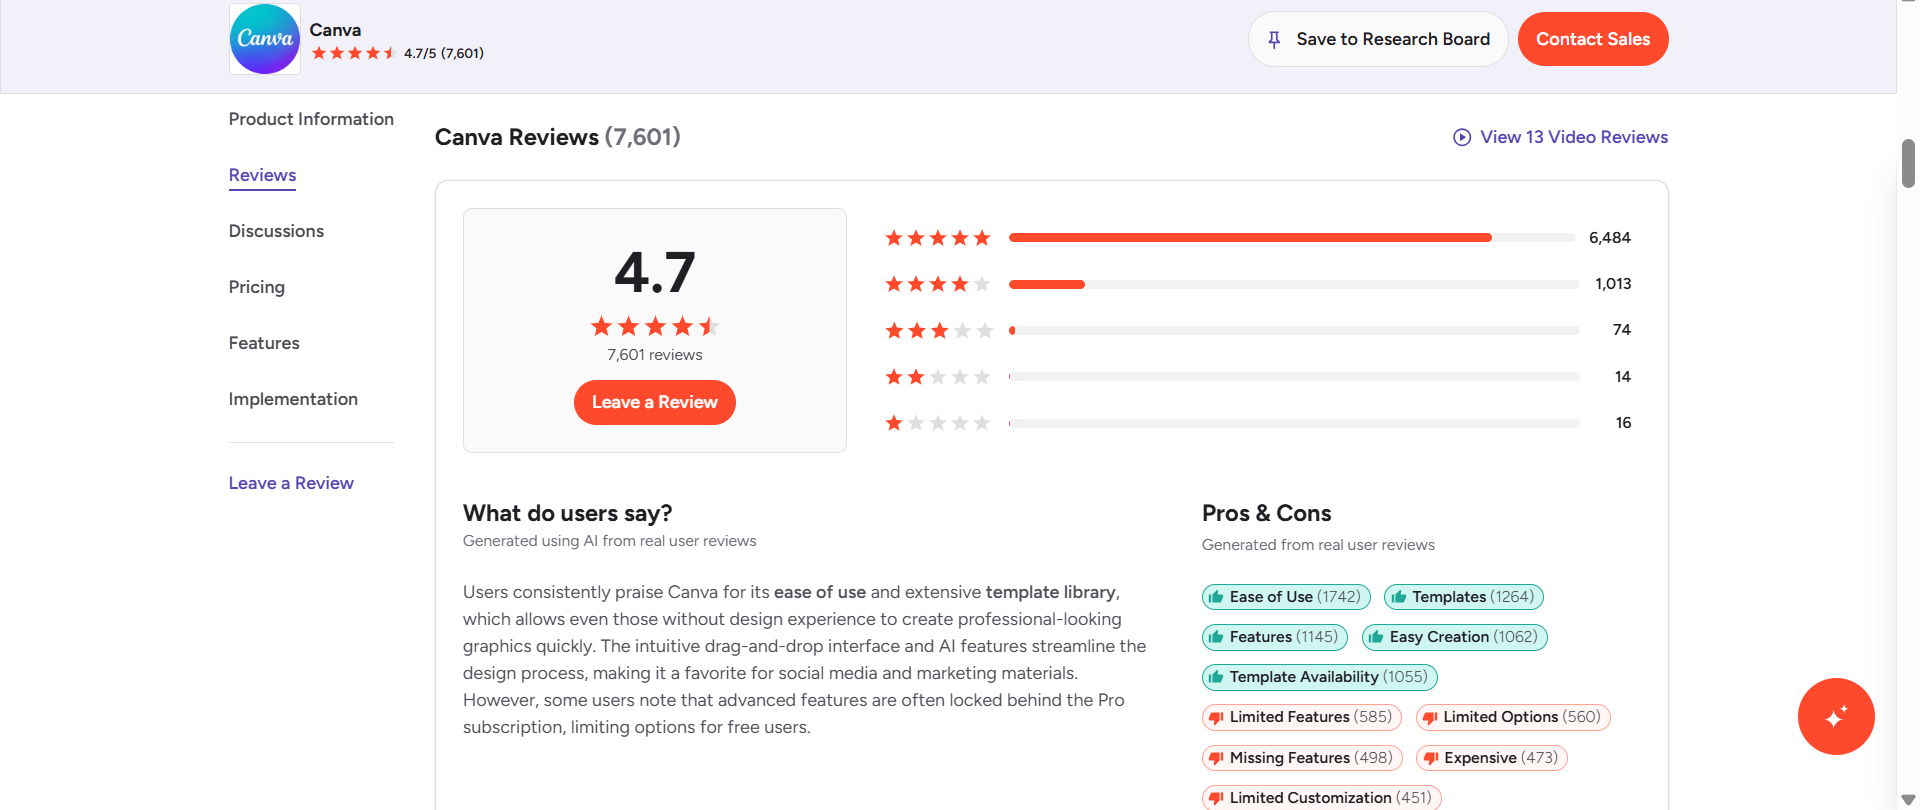
Task: Click the stars under the large 4.7 score
Action: pyautogui.click(x=655, y=326)
